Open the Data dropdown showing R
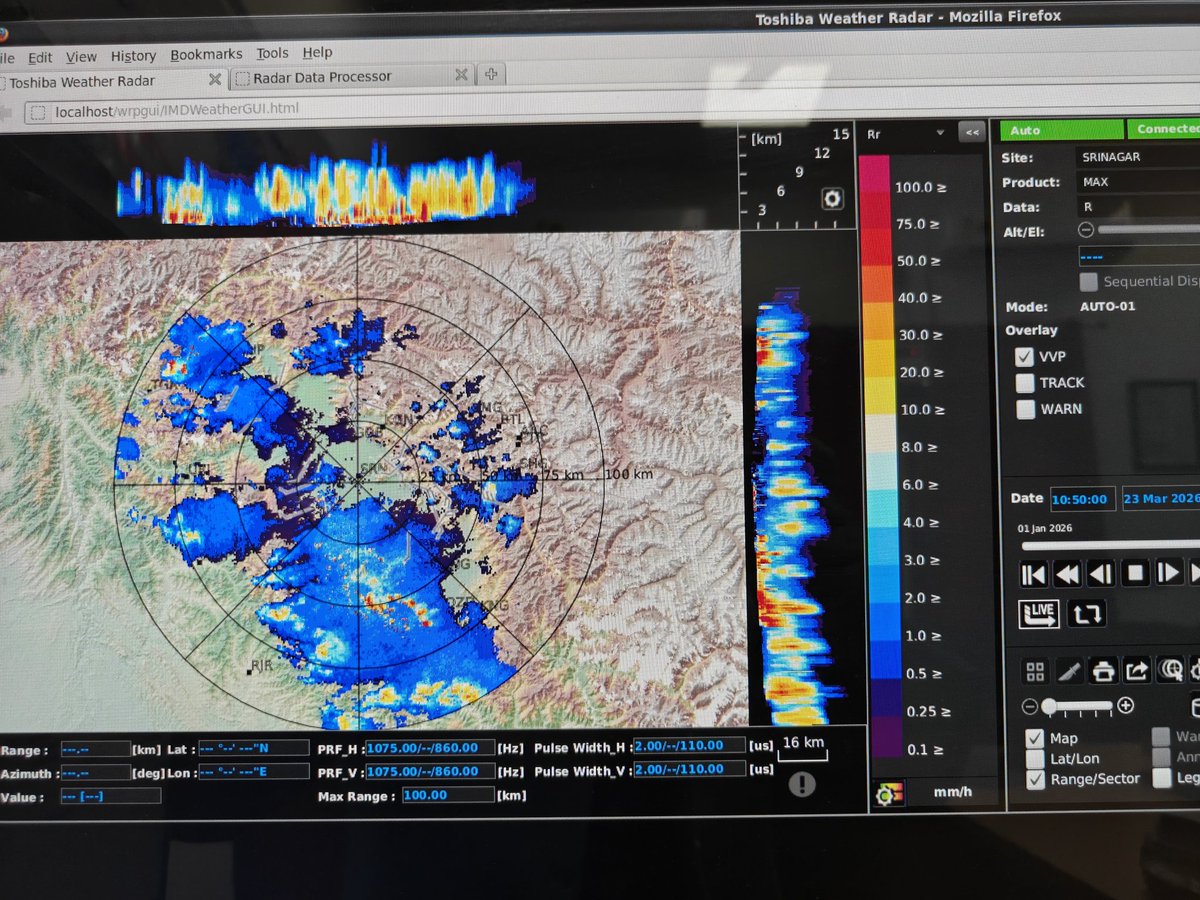The image size is (1200, 900). [1137, 207]
